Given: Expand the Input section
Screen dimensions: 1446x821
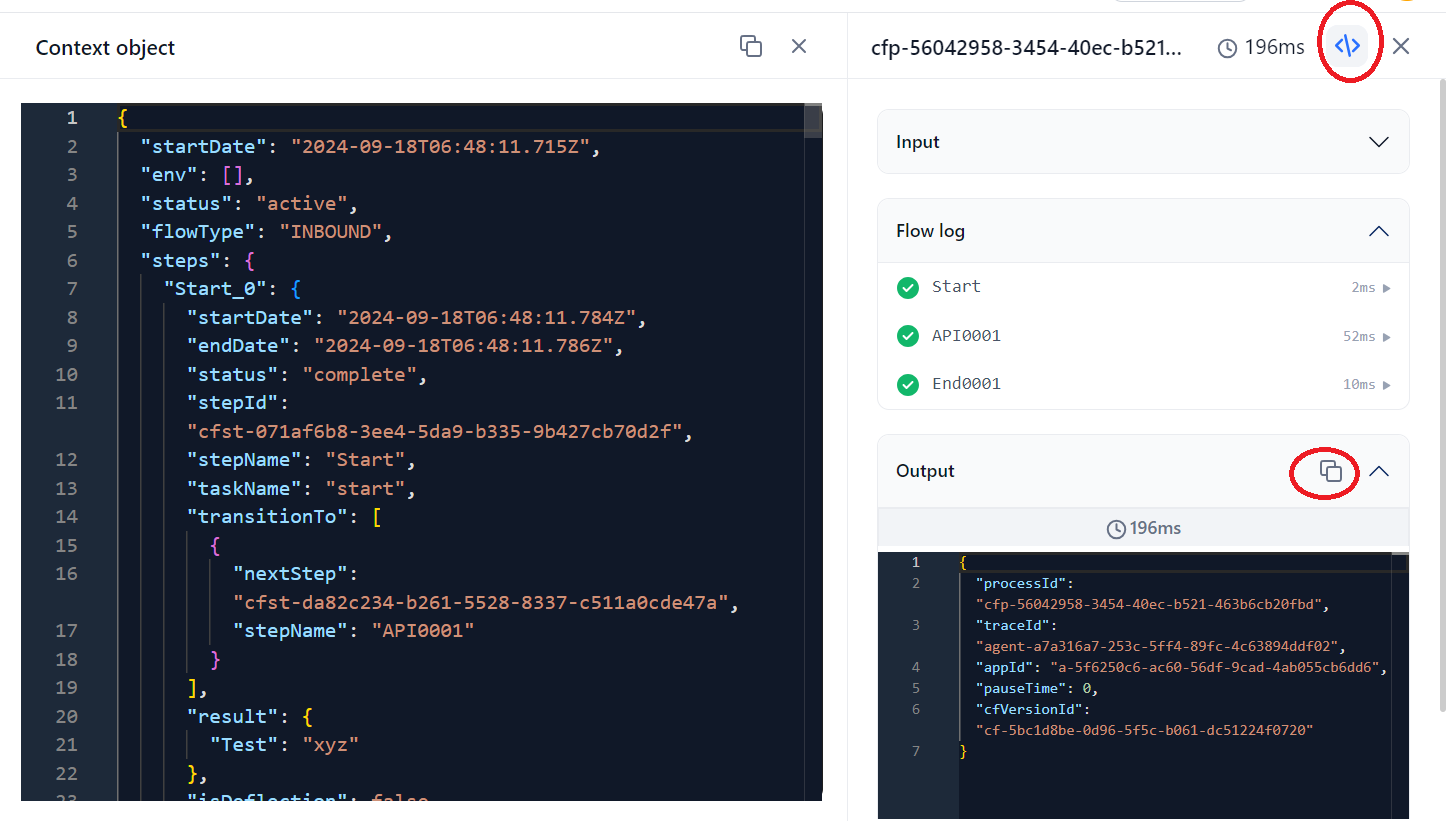Looking at the screenshot, I should pos(1378,142).
